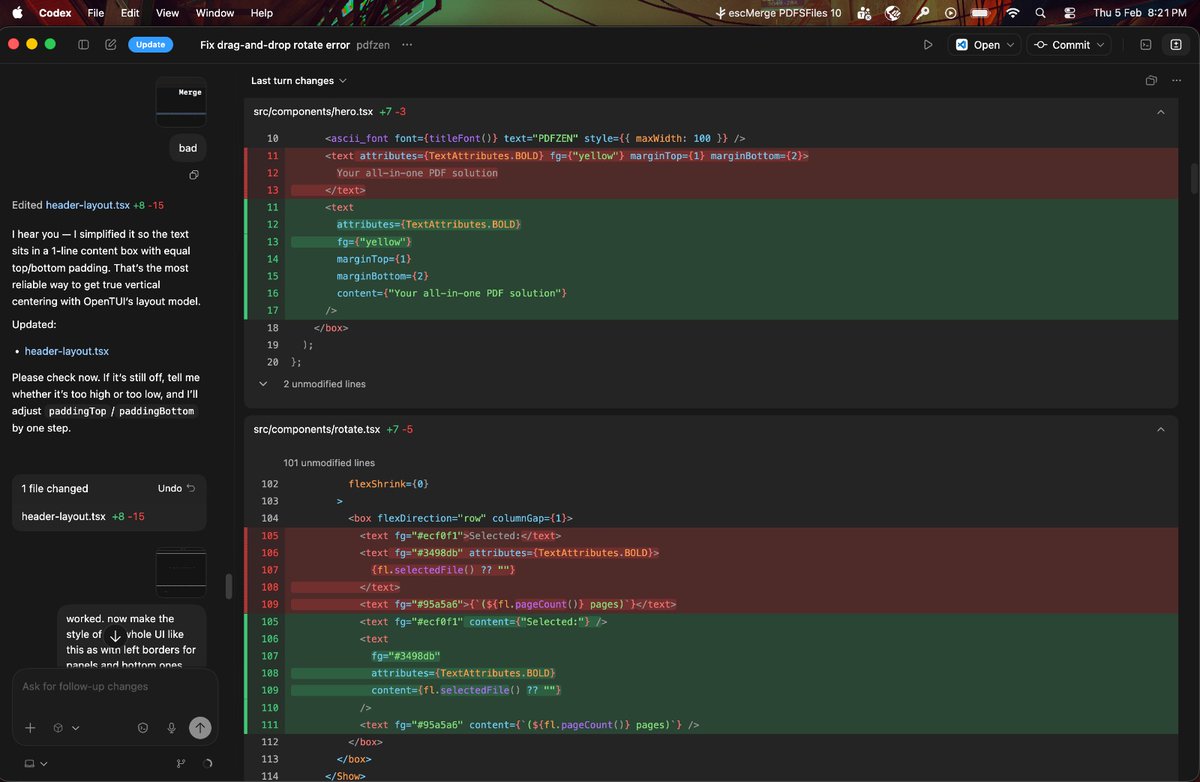
Task: Open the git branch icon
Action: tap(180, 763)
